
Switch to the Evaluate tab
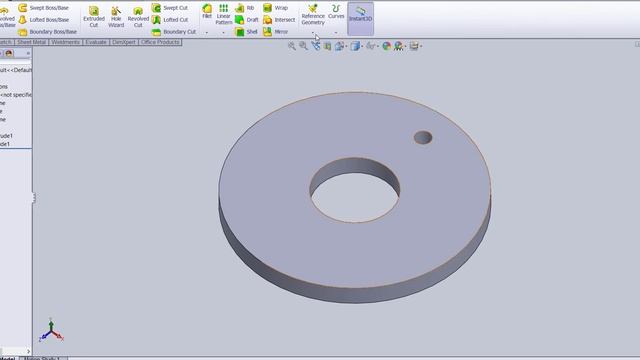click(x=96, y=42)
